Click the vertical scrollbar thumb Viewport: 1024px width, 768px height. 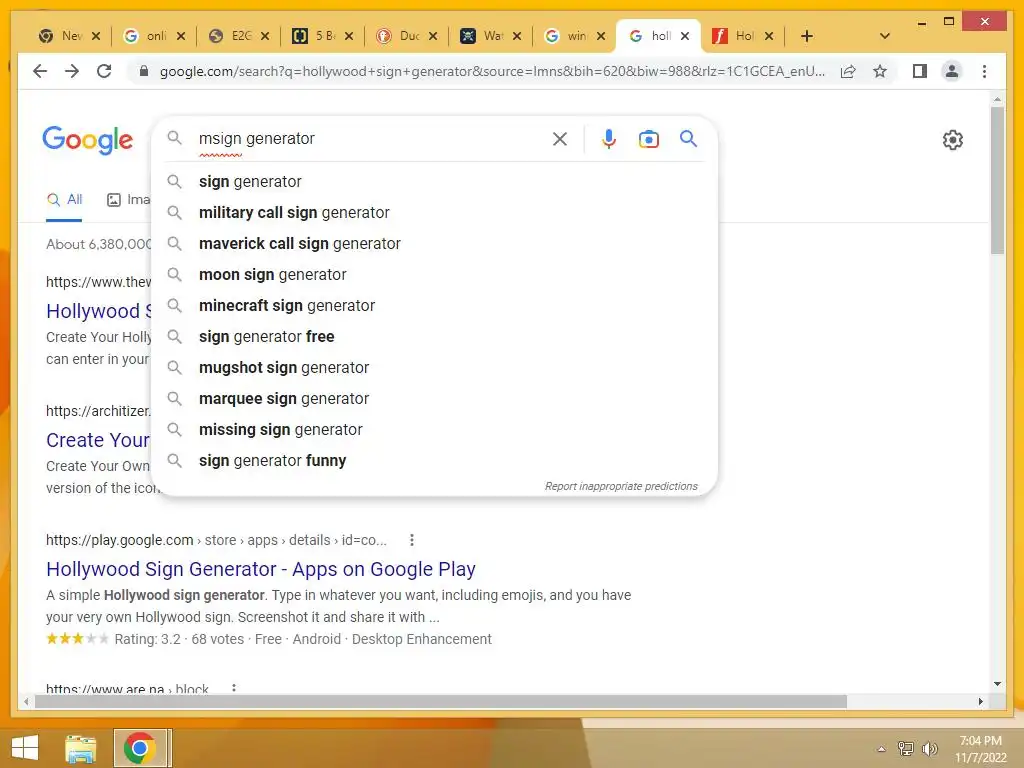tap(997, 181)
